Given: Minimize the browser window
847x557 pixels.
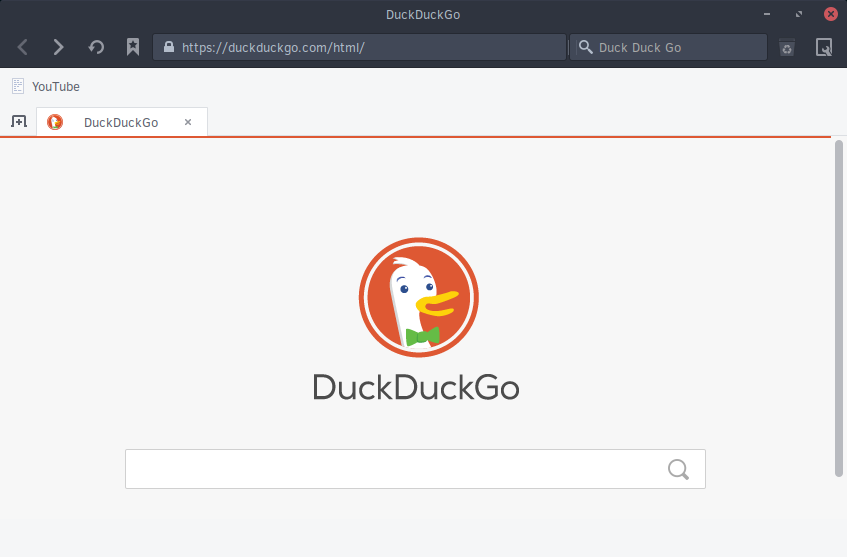Looking at the screenshot, I should click(x=767, y=14).
